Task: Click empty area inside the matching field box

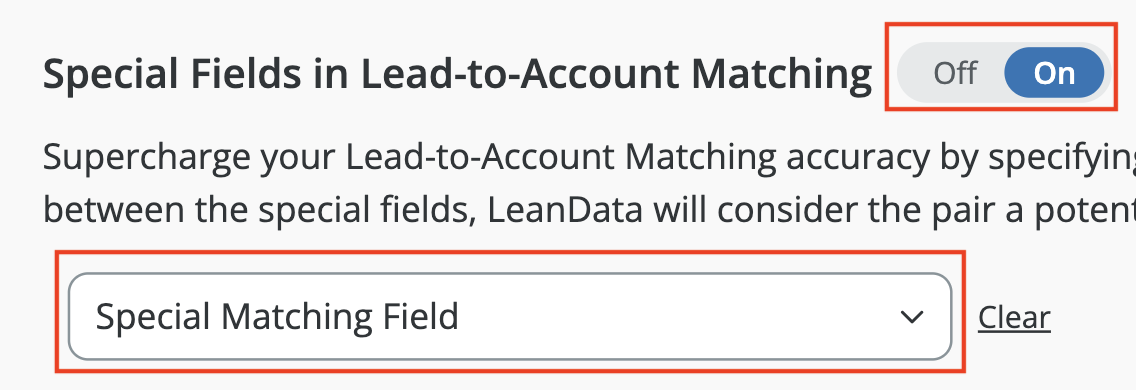Action: click(x=674, y=317)
